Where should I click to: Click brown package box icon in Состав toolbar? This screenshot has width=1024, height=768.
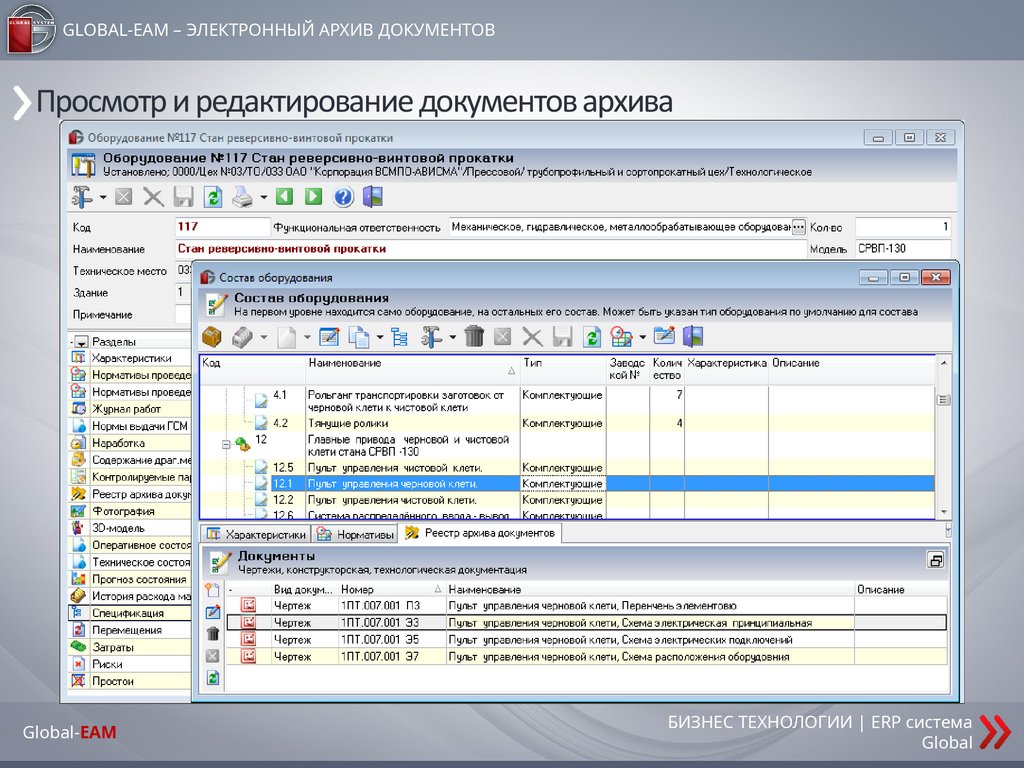coord(212,337)
